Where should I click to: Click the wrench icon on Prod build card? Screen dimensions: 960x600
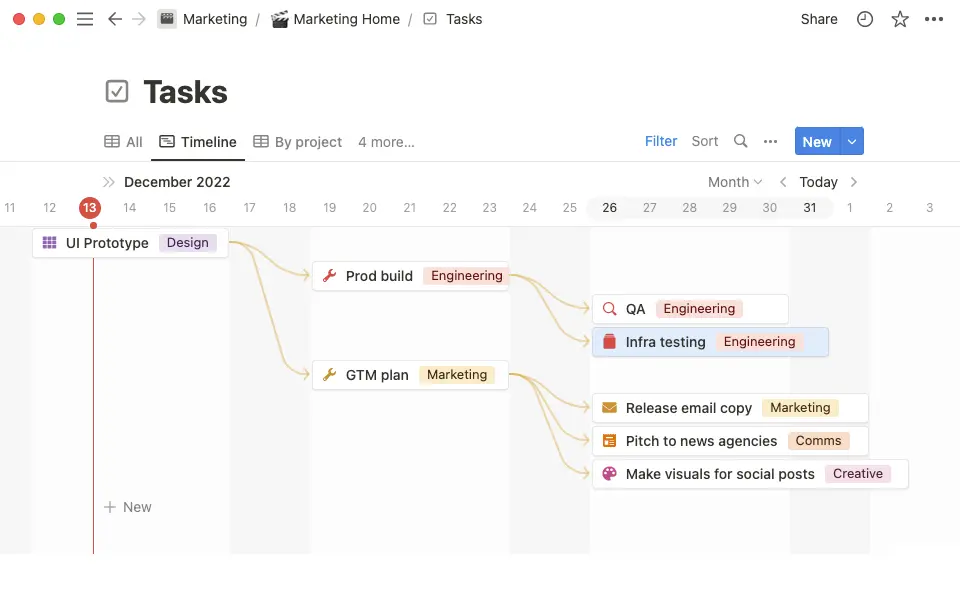tap(328, 275)
